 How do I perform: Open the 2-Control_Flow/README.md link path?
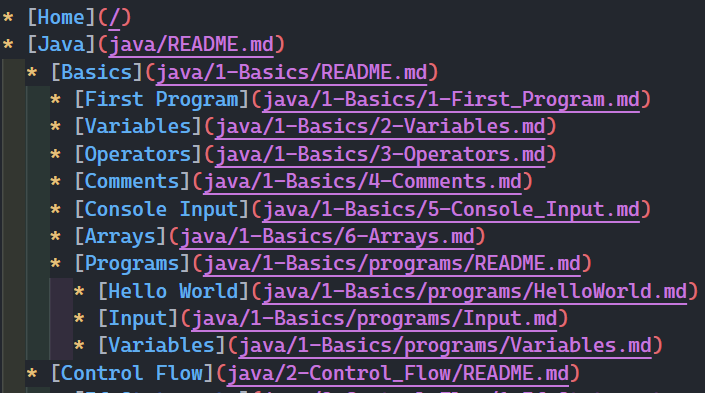coord(398,374)
